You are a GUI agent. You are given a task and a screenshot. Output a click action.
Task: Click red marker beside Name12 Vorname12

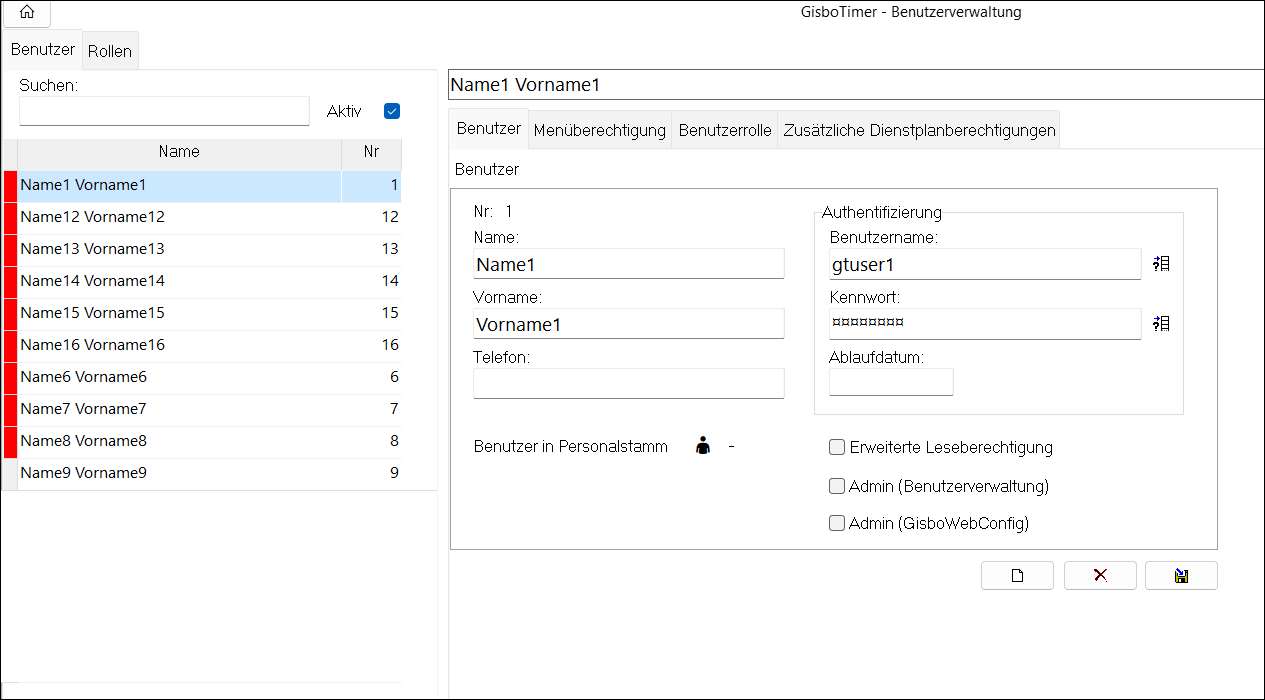pyautogui.click(x=10, y=217)
